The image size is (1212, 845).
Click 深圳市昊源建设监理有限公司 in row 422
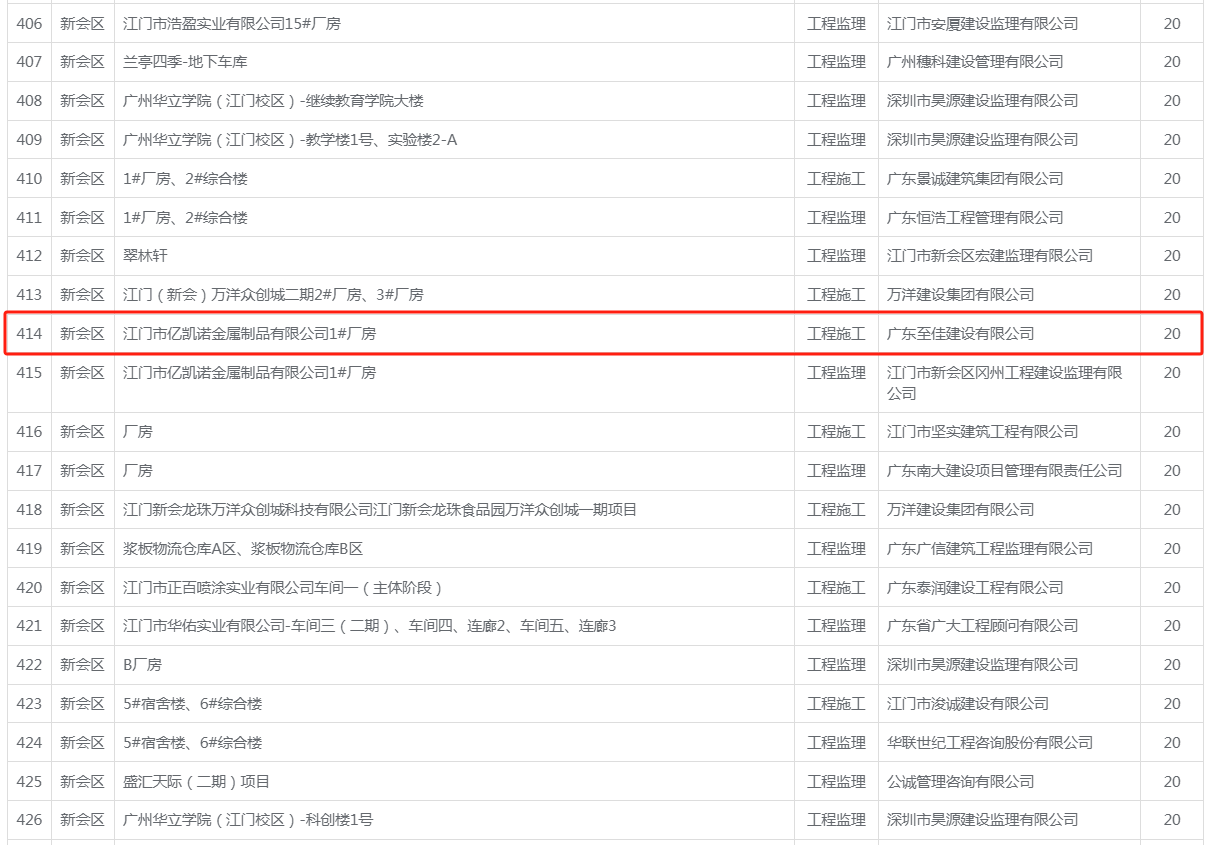tap(983, 665)
